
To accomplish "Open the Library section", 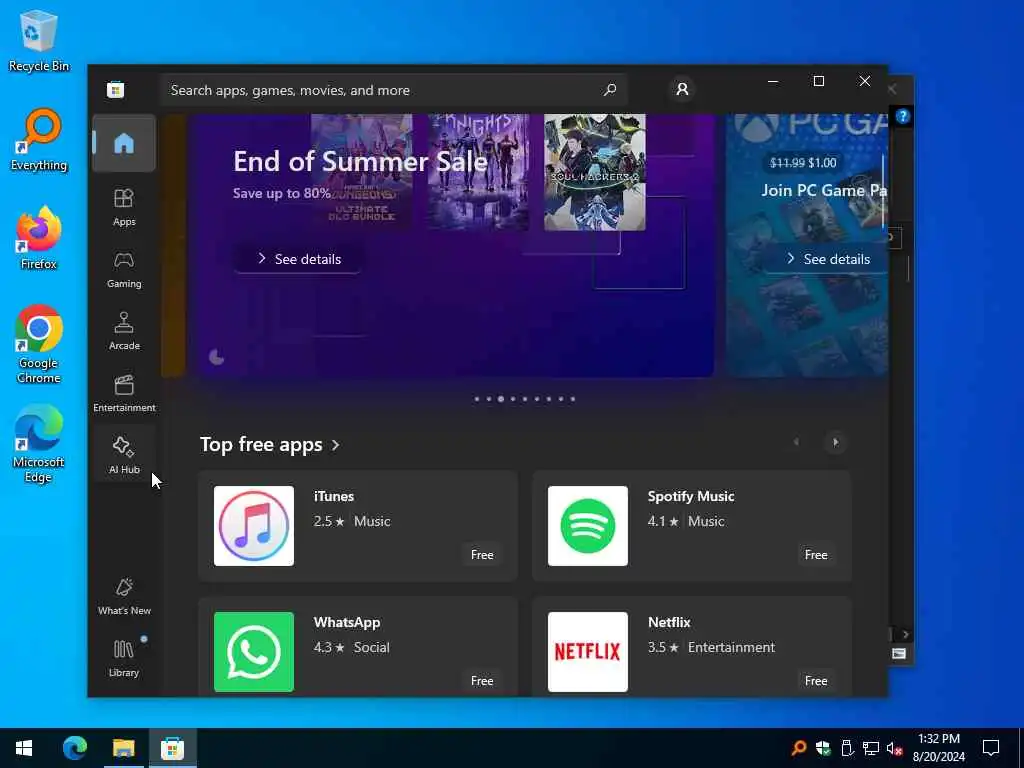I will click(x=124, y=658).
